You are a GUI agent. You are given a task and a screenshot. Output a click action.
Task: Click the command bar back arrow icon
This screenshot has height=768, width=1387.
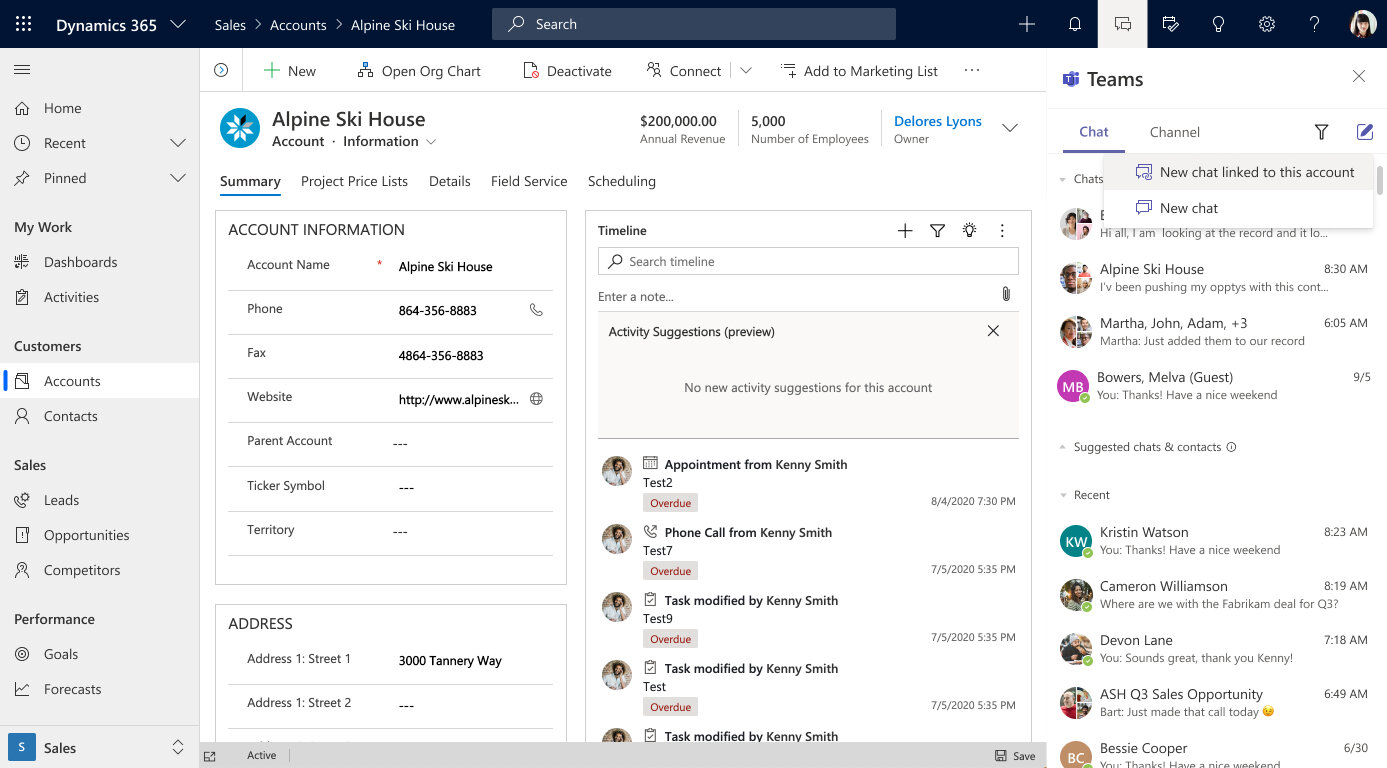point(221,70)
